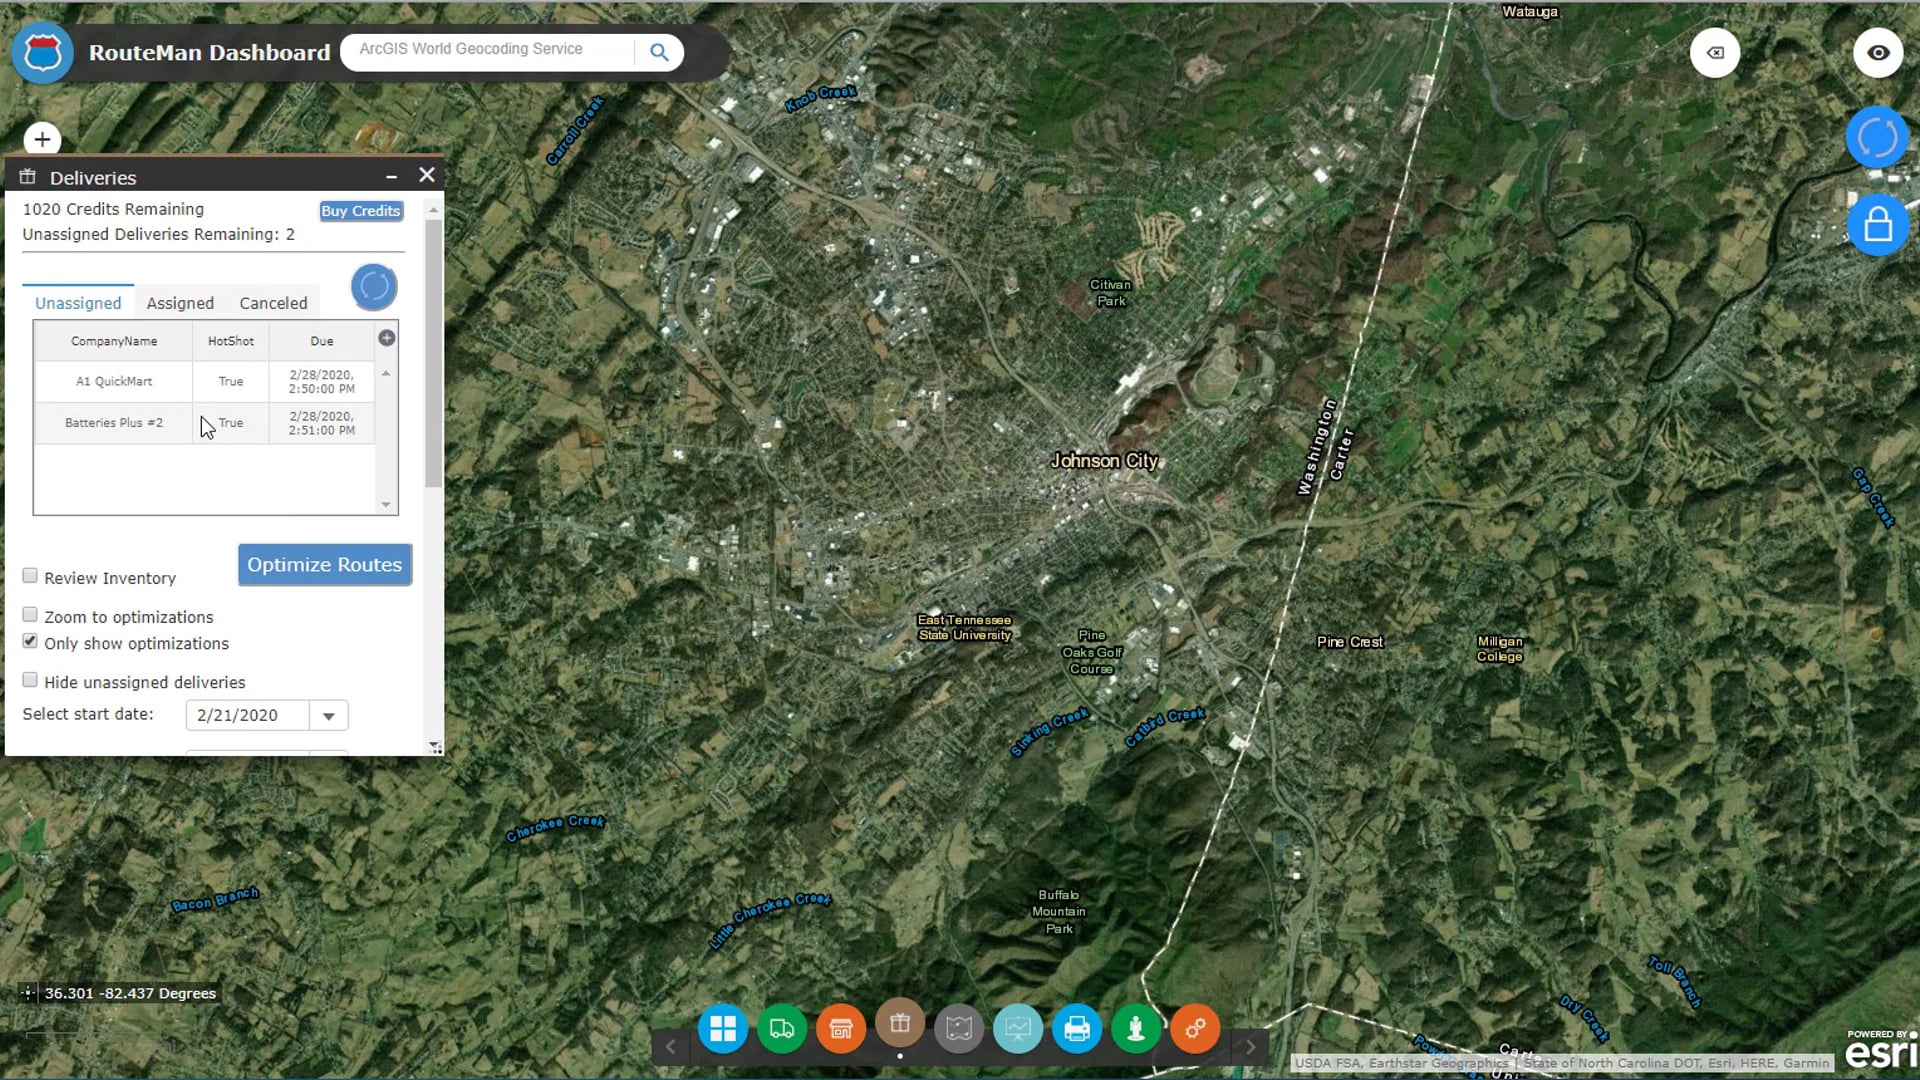Image resolution: width=1920 pixels, height=1080 pixels.
Task: Open the brown gift box Deliveries widget
Action: (900, 1022)
